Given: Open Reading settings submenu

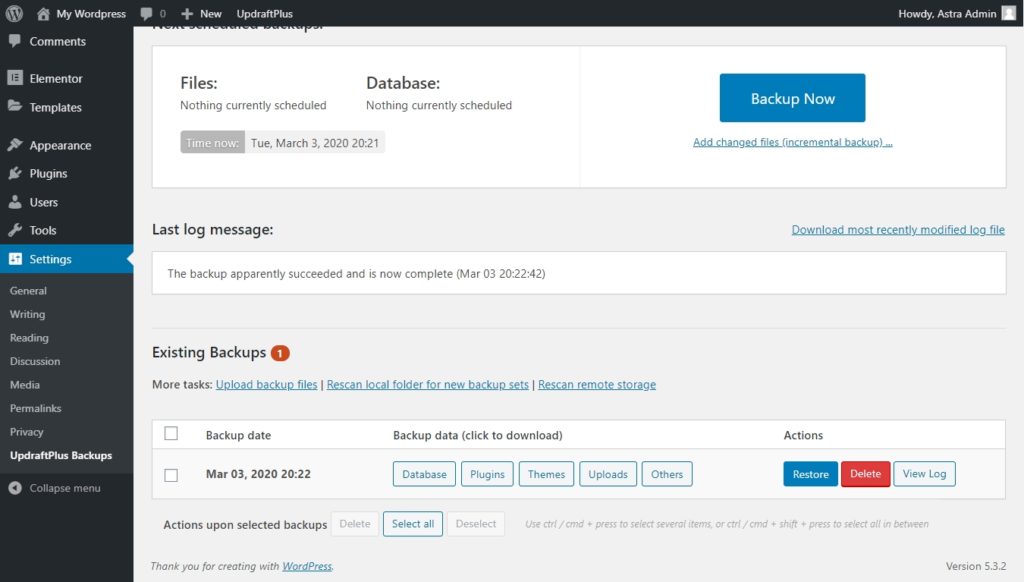Looking at the screenshot, I should [29, 338].
